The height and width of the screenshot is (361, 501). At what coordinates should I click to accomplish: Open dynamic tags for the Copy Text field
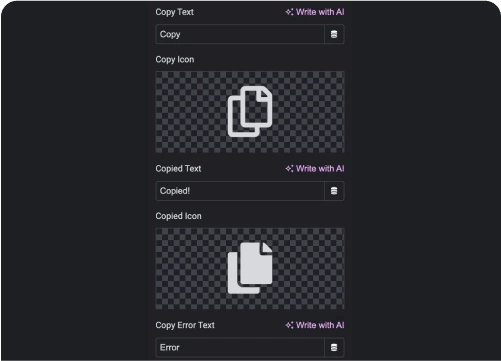pos(334,34)
